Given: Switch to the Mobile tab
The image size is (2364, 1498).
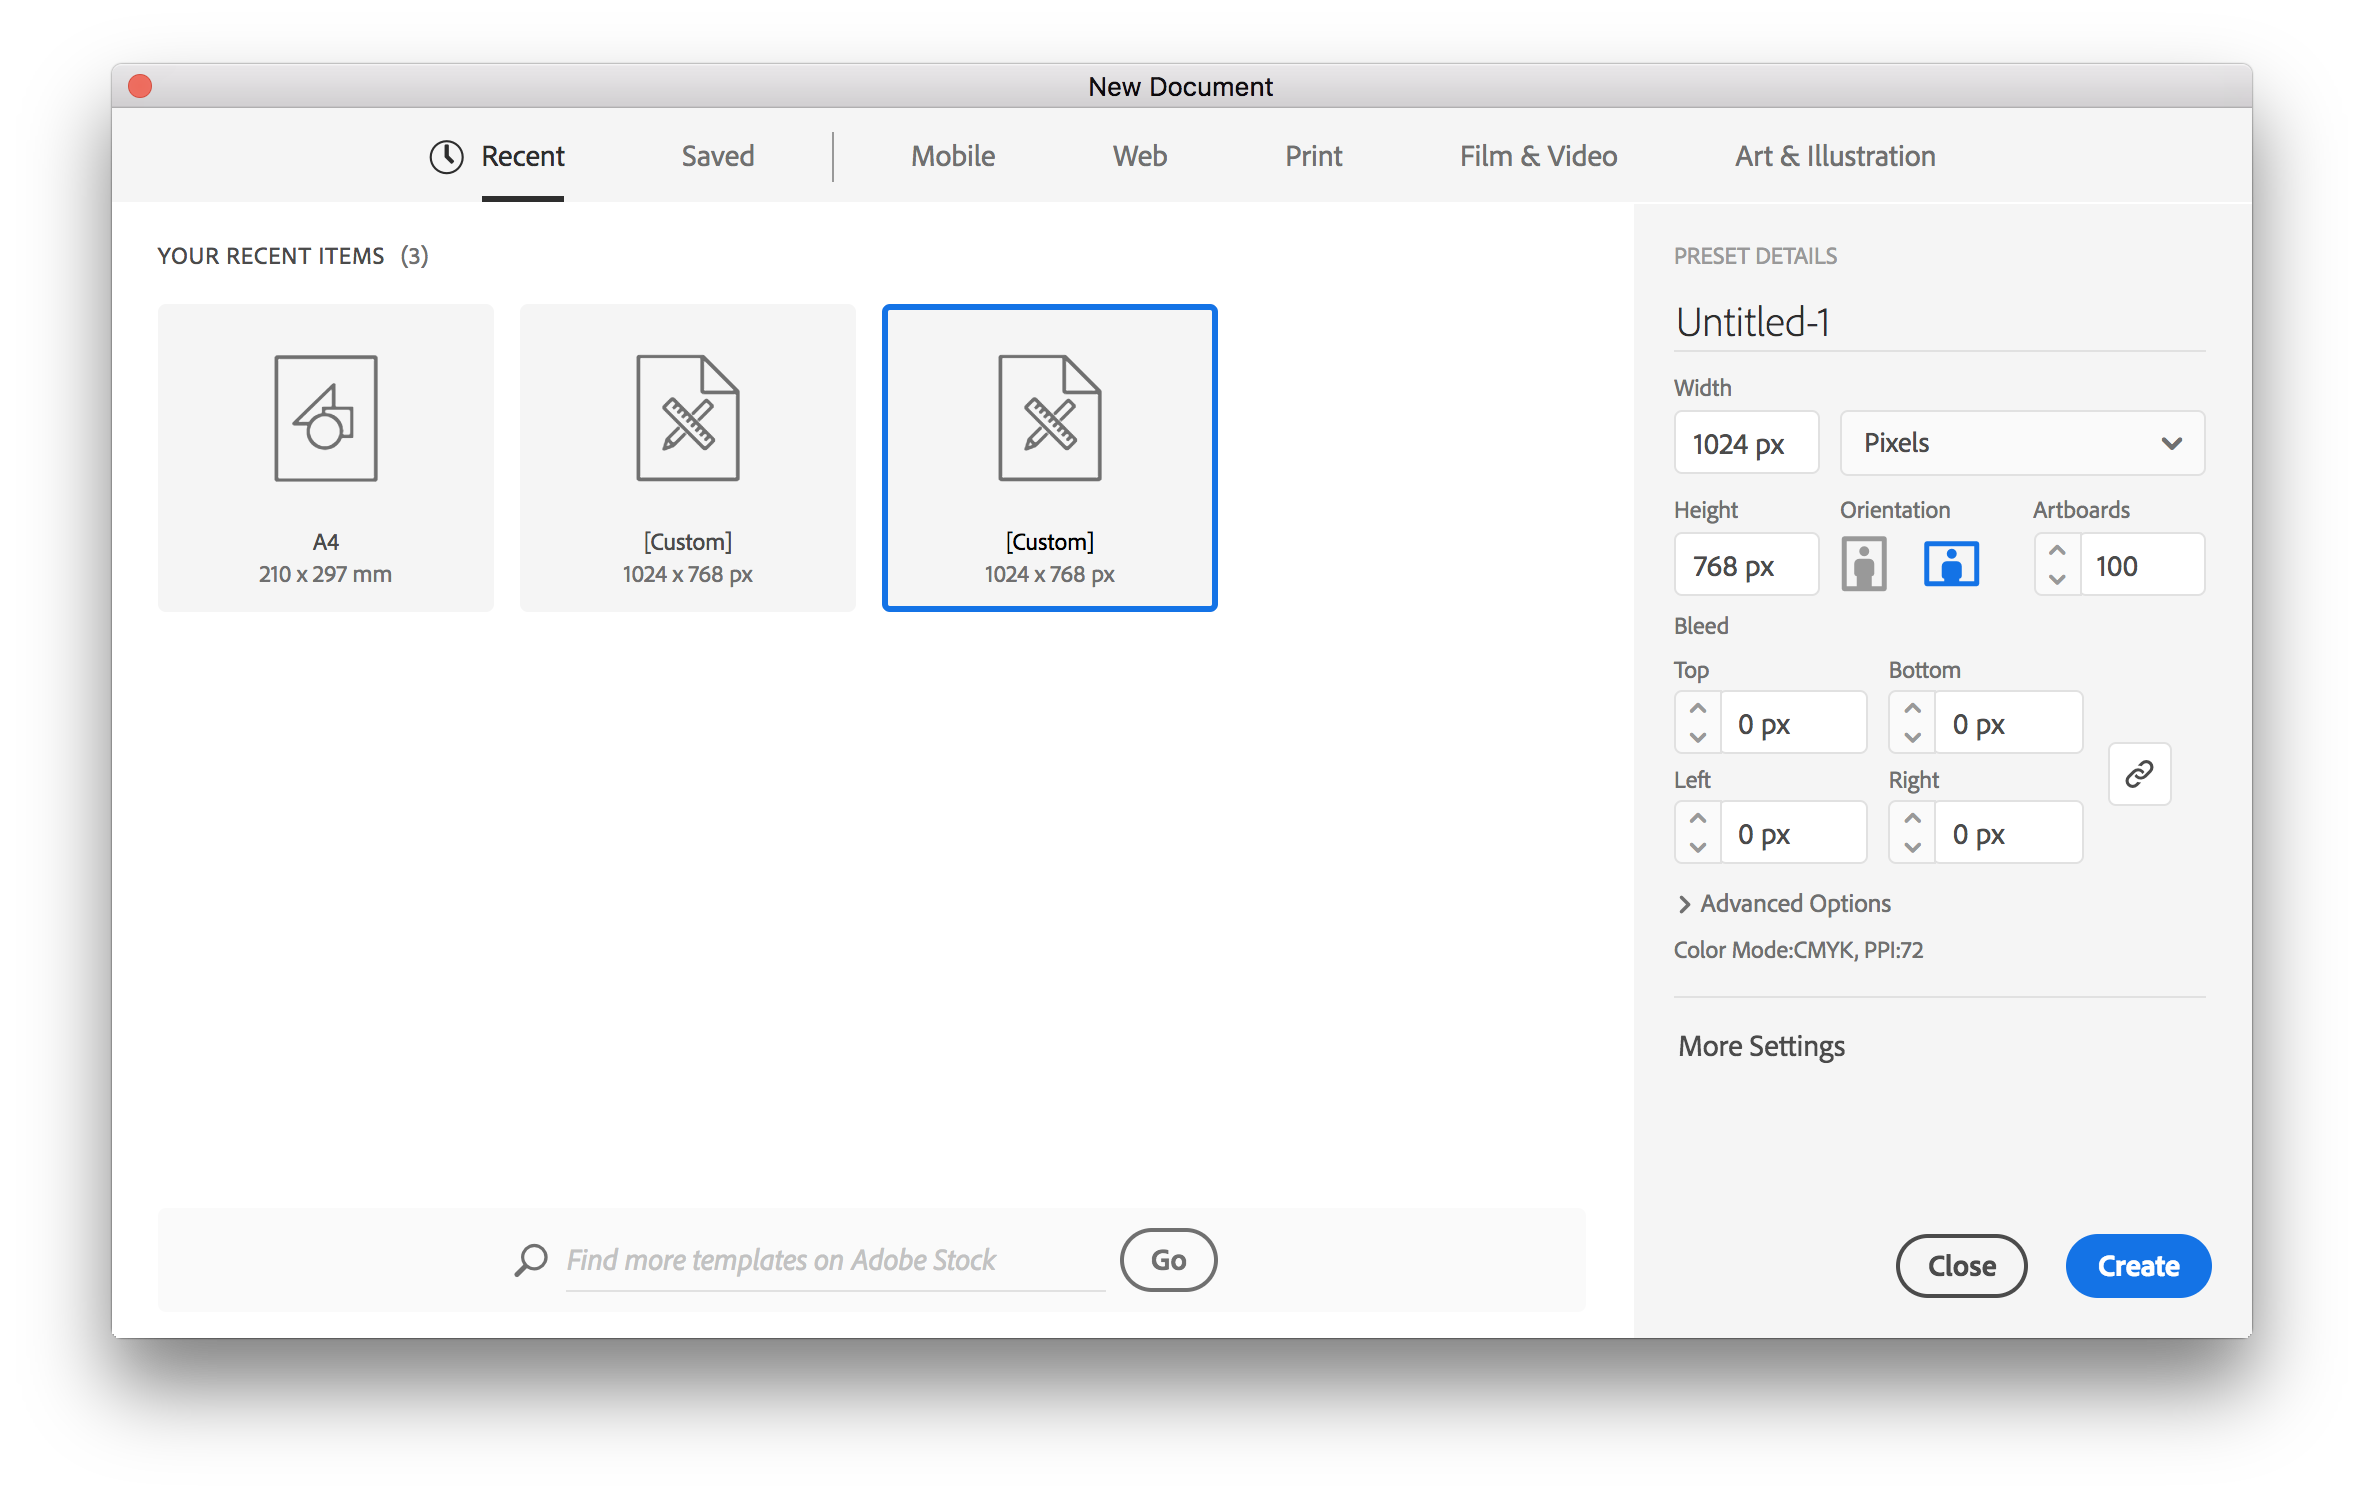Looking at the screenshot, I should point(952,157).
